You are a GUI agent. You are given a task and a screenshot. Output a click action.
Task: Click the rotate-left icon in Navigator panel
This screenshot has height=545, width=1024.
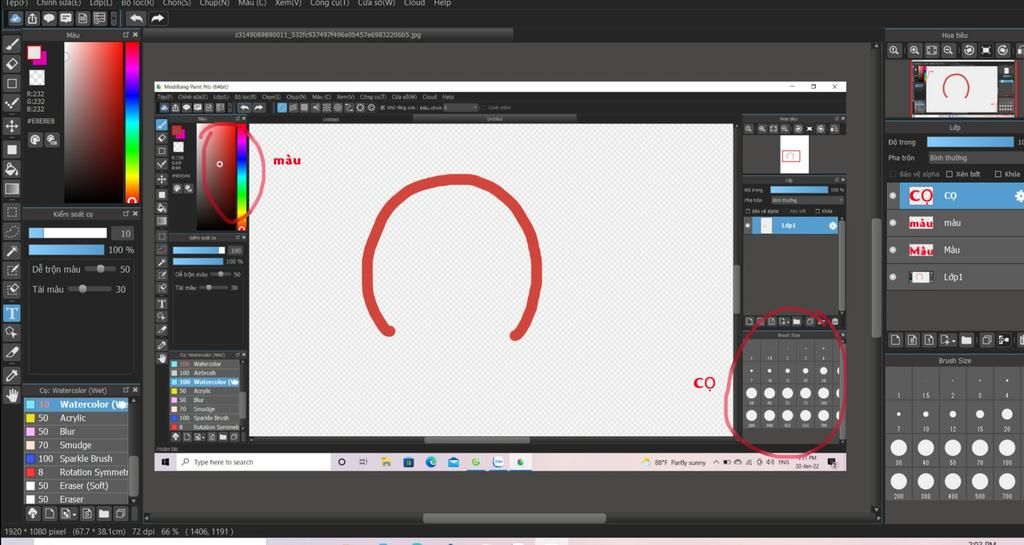point(969,50)
